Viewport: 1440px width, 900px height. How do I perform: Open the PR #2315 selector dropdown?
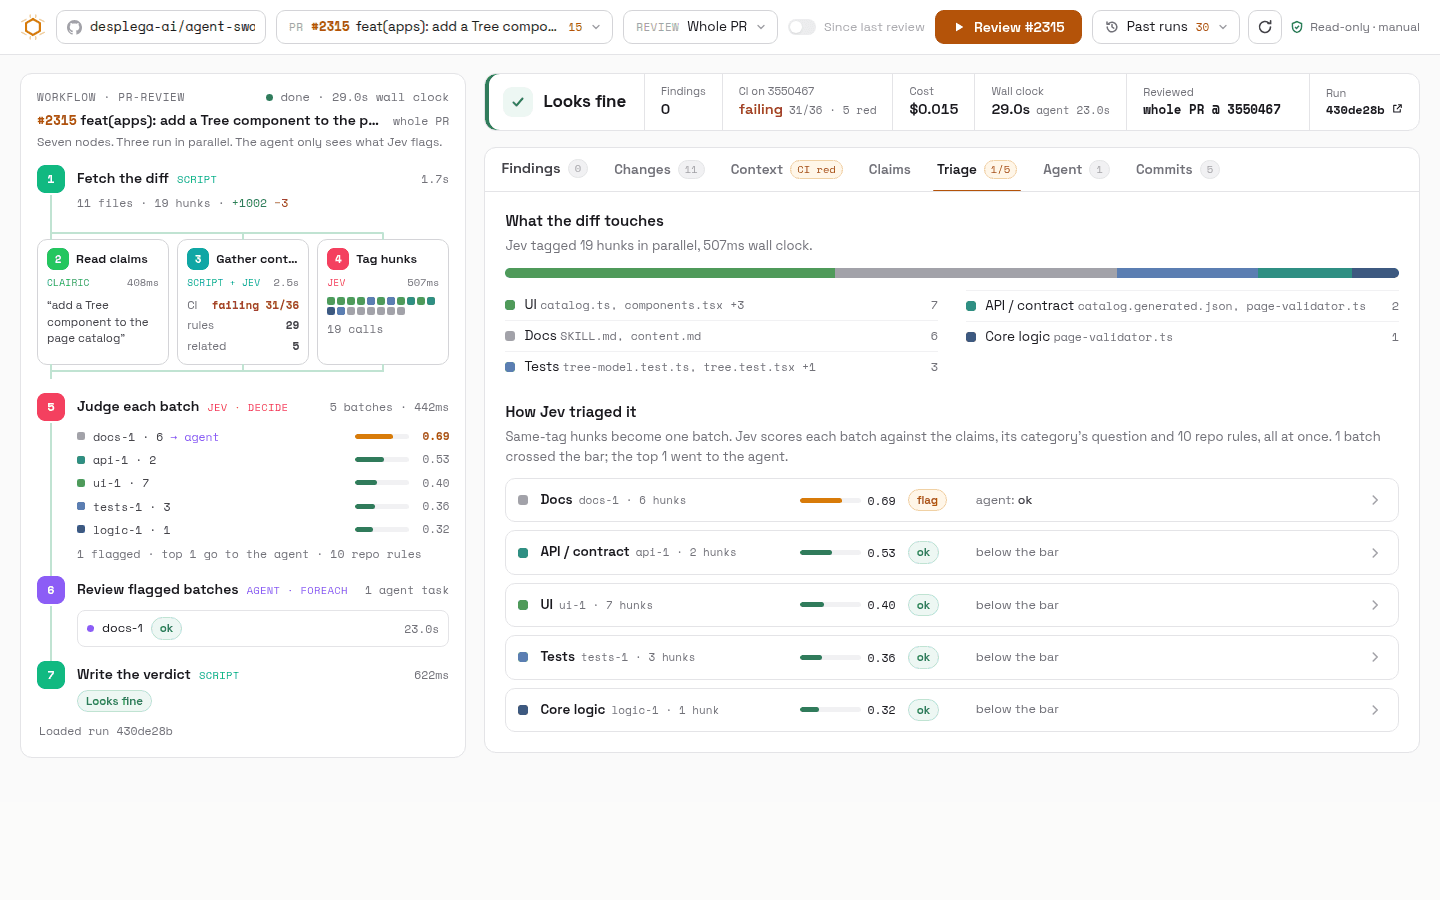[445, 27]
